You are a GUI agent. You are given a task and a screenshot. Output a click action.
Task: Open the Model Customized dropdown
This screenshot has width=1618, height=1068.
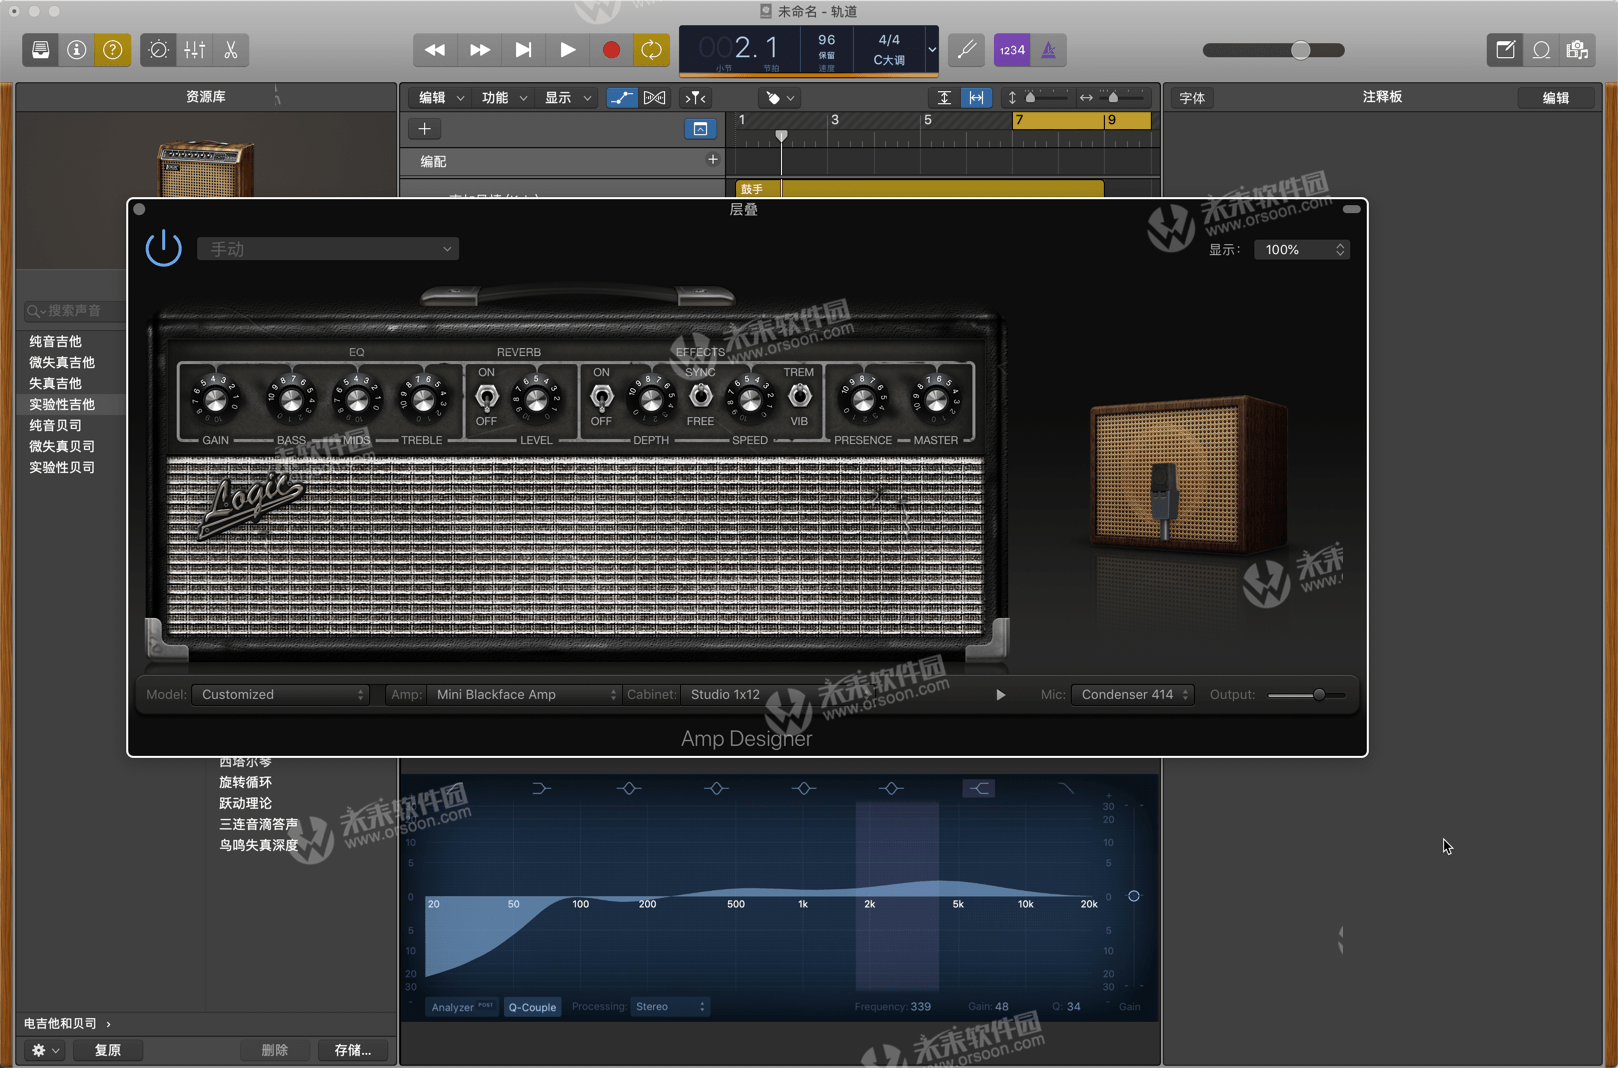tap(281, 695)
